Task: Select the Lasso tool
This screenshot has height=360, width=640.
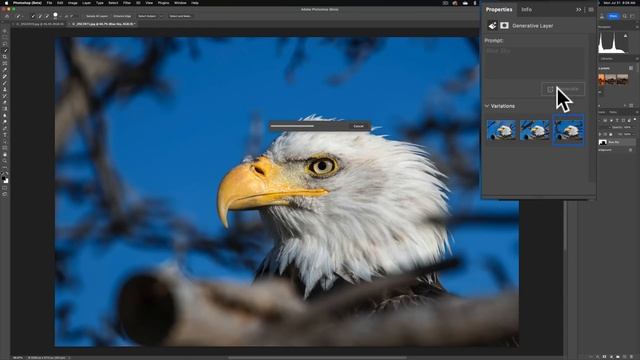Action: 5,44
